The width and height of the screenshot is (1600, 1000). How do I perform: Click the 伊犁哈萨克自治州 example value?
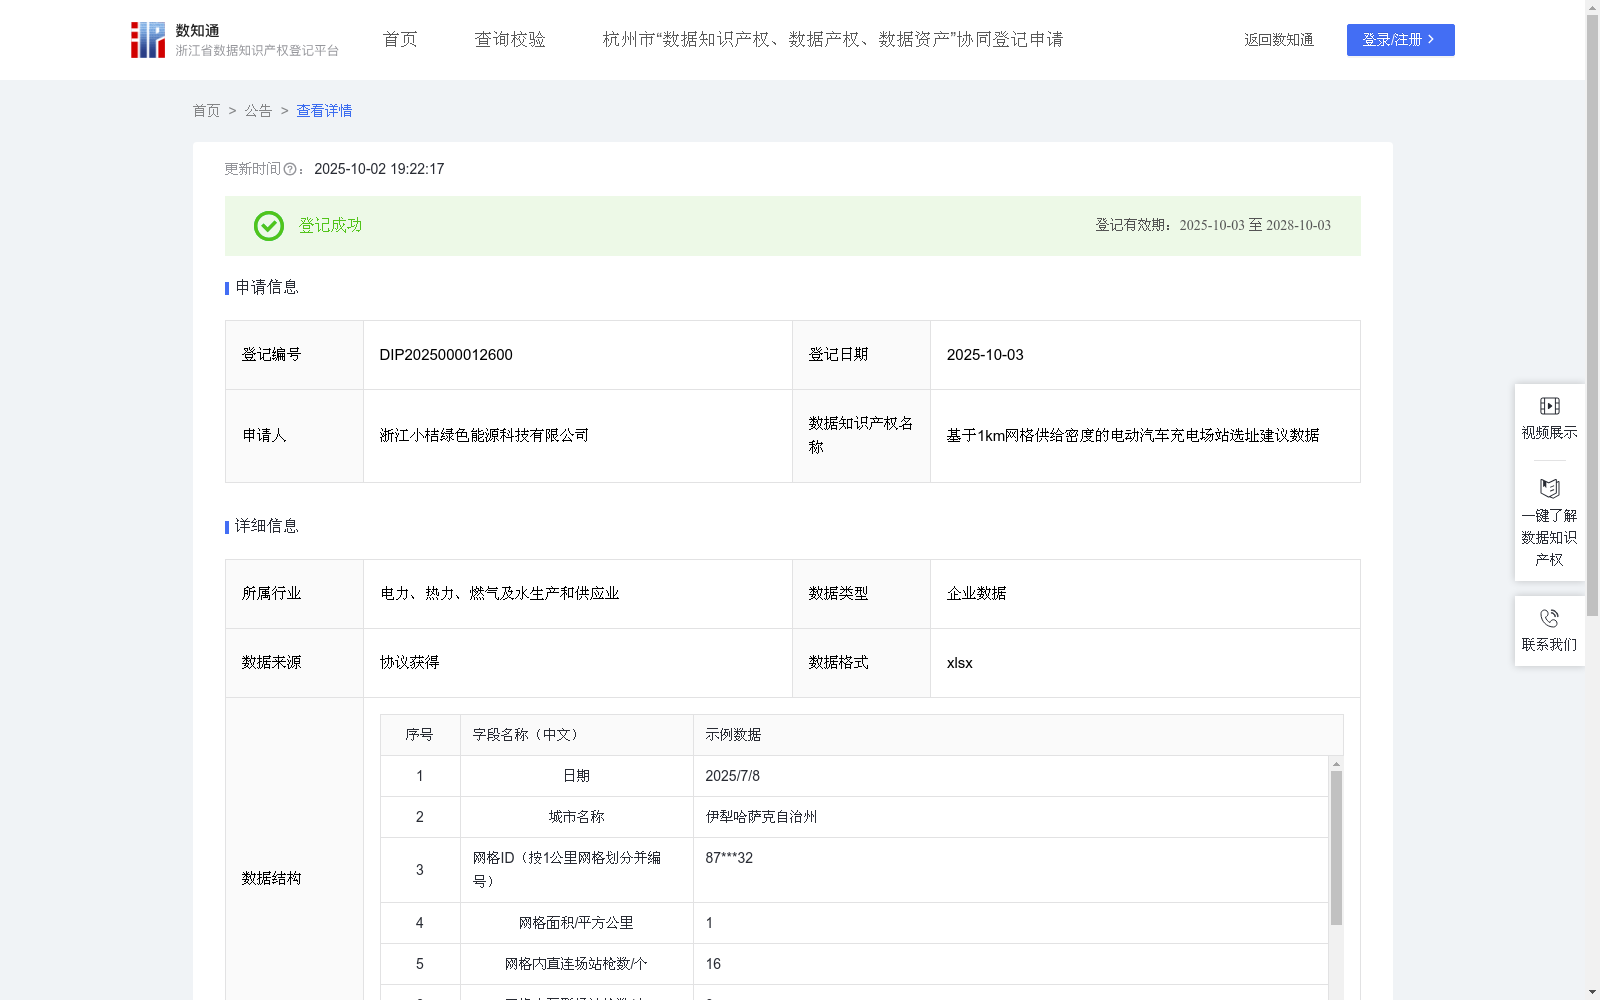click(x=761, y=817)
